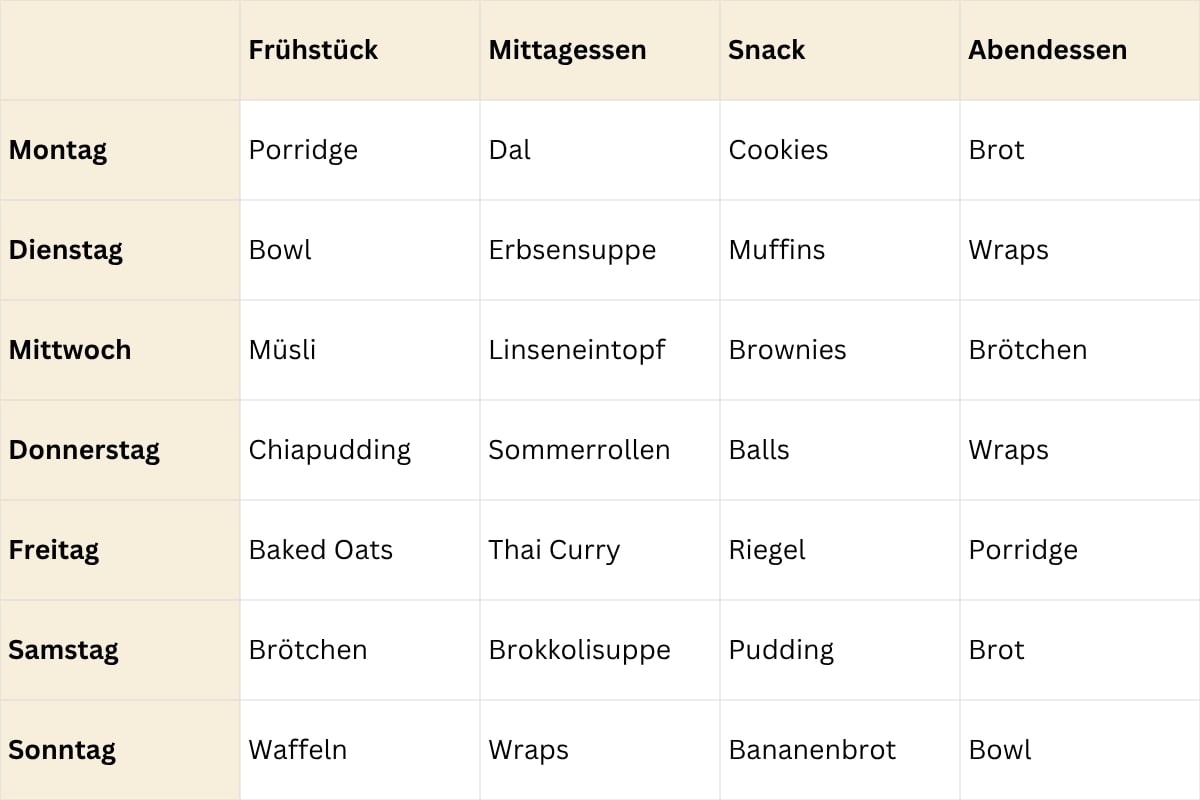Select the Donnerstag row label
Viewport: 1200px width, 800px height.
(x=84, y=450)
